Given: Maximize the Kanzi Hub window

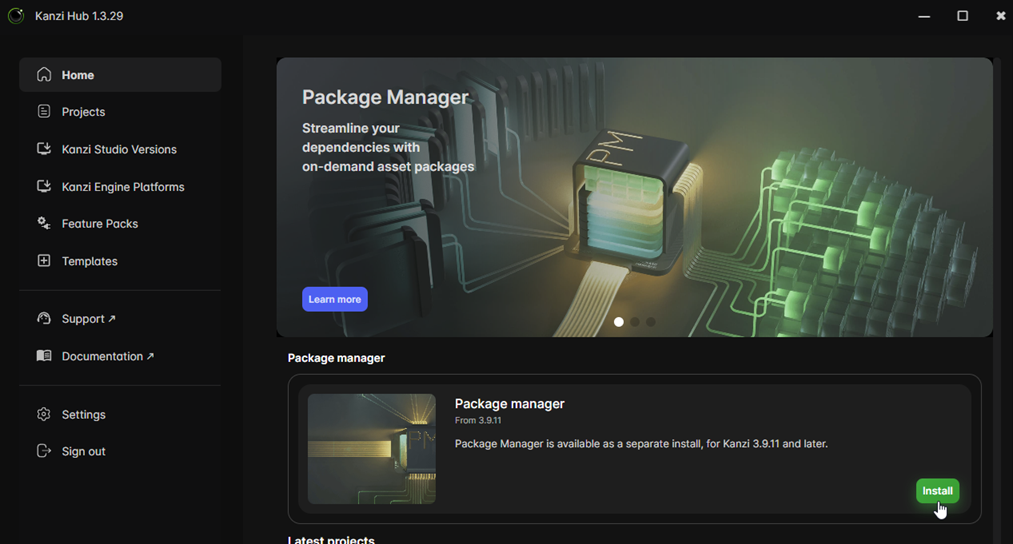Looking at the screenshot, I should (963, 16).
